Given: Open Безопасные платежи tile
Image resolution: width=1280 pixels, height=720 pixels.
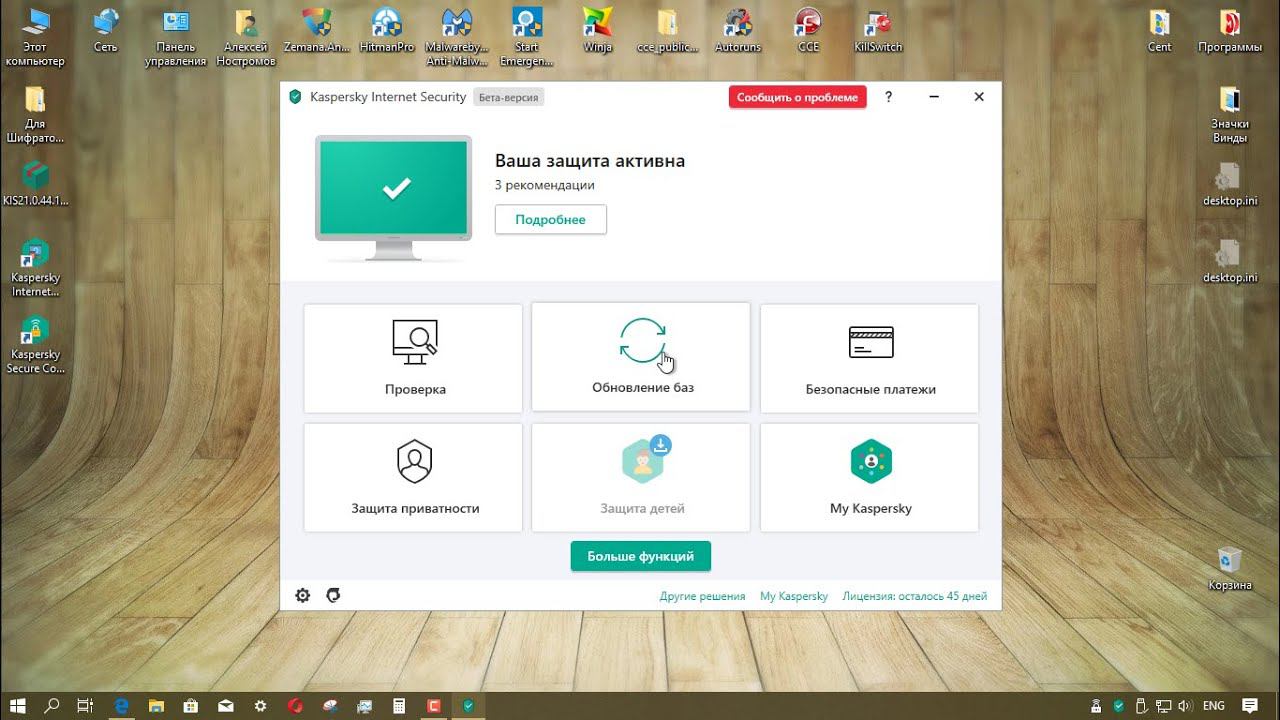Looking at the screenshot, I should (869, 358).
